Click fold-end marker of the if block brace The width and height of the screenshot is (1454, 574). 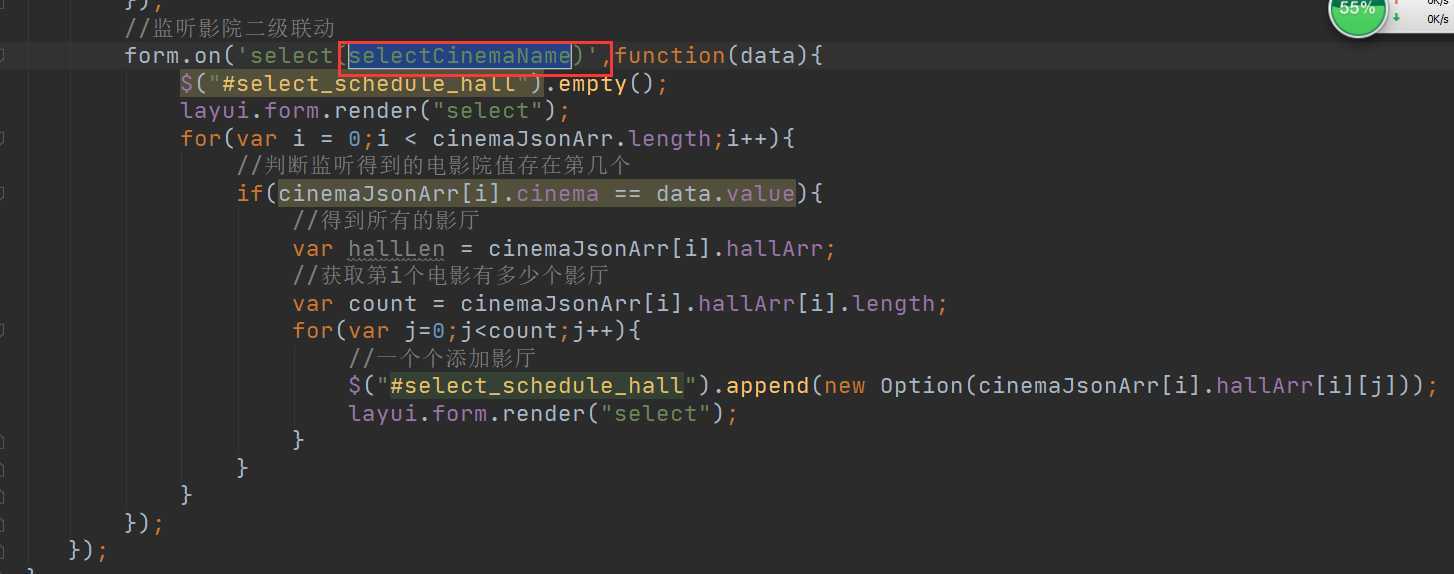point(3,467)
